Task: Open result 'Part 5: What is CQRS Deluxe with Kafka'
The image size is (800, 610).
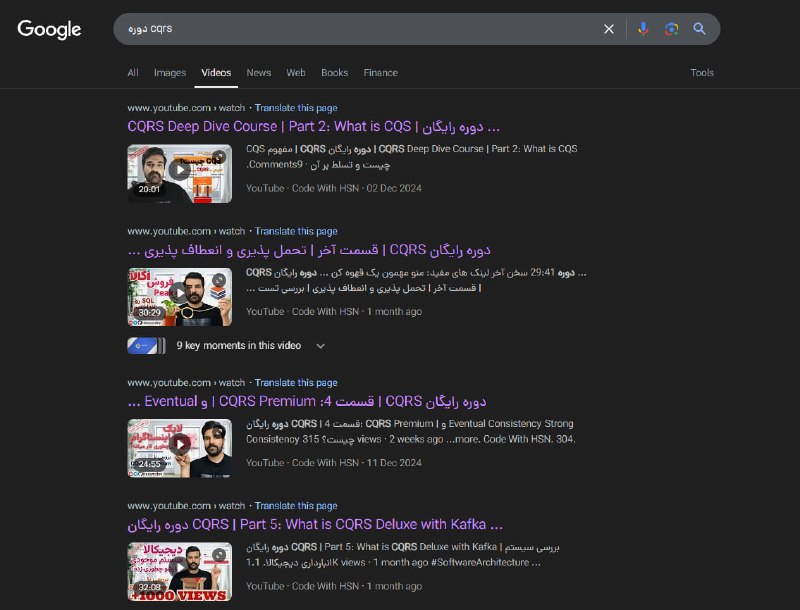Action: click(x=315, y=524)
